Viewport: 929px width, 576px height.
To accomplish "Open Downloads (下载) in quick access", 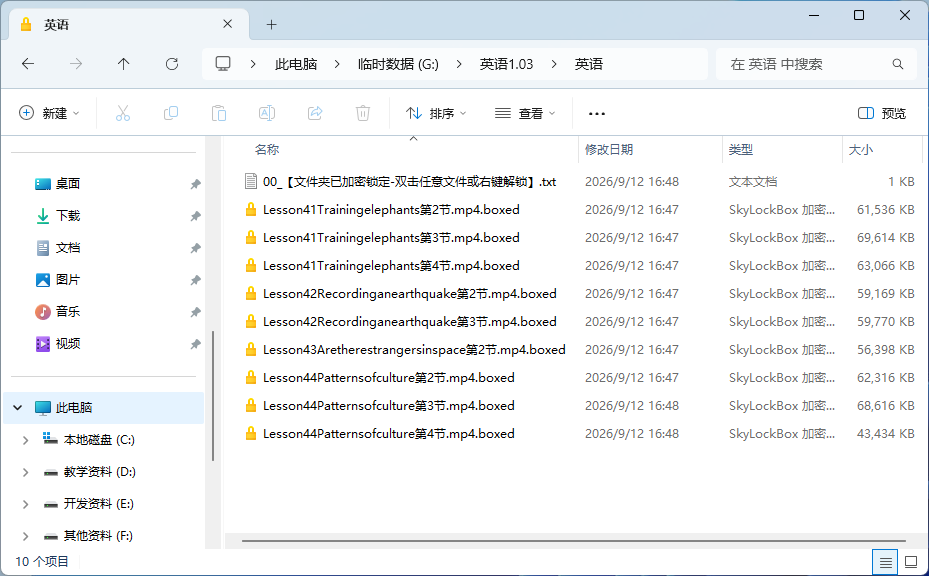I will click(x=68, y=216).
